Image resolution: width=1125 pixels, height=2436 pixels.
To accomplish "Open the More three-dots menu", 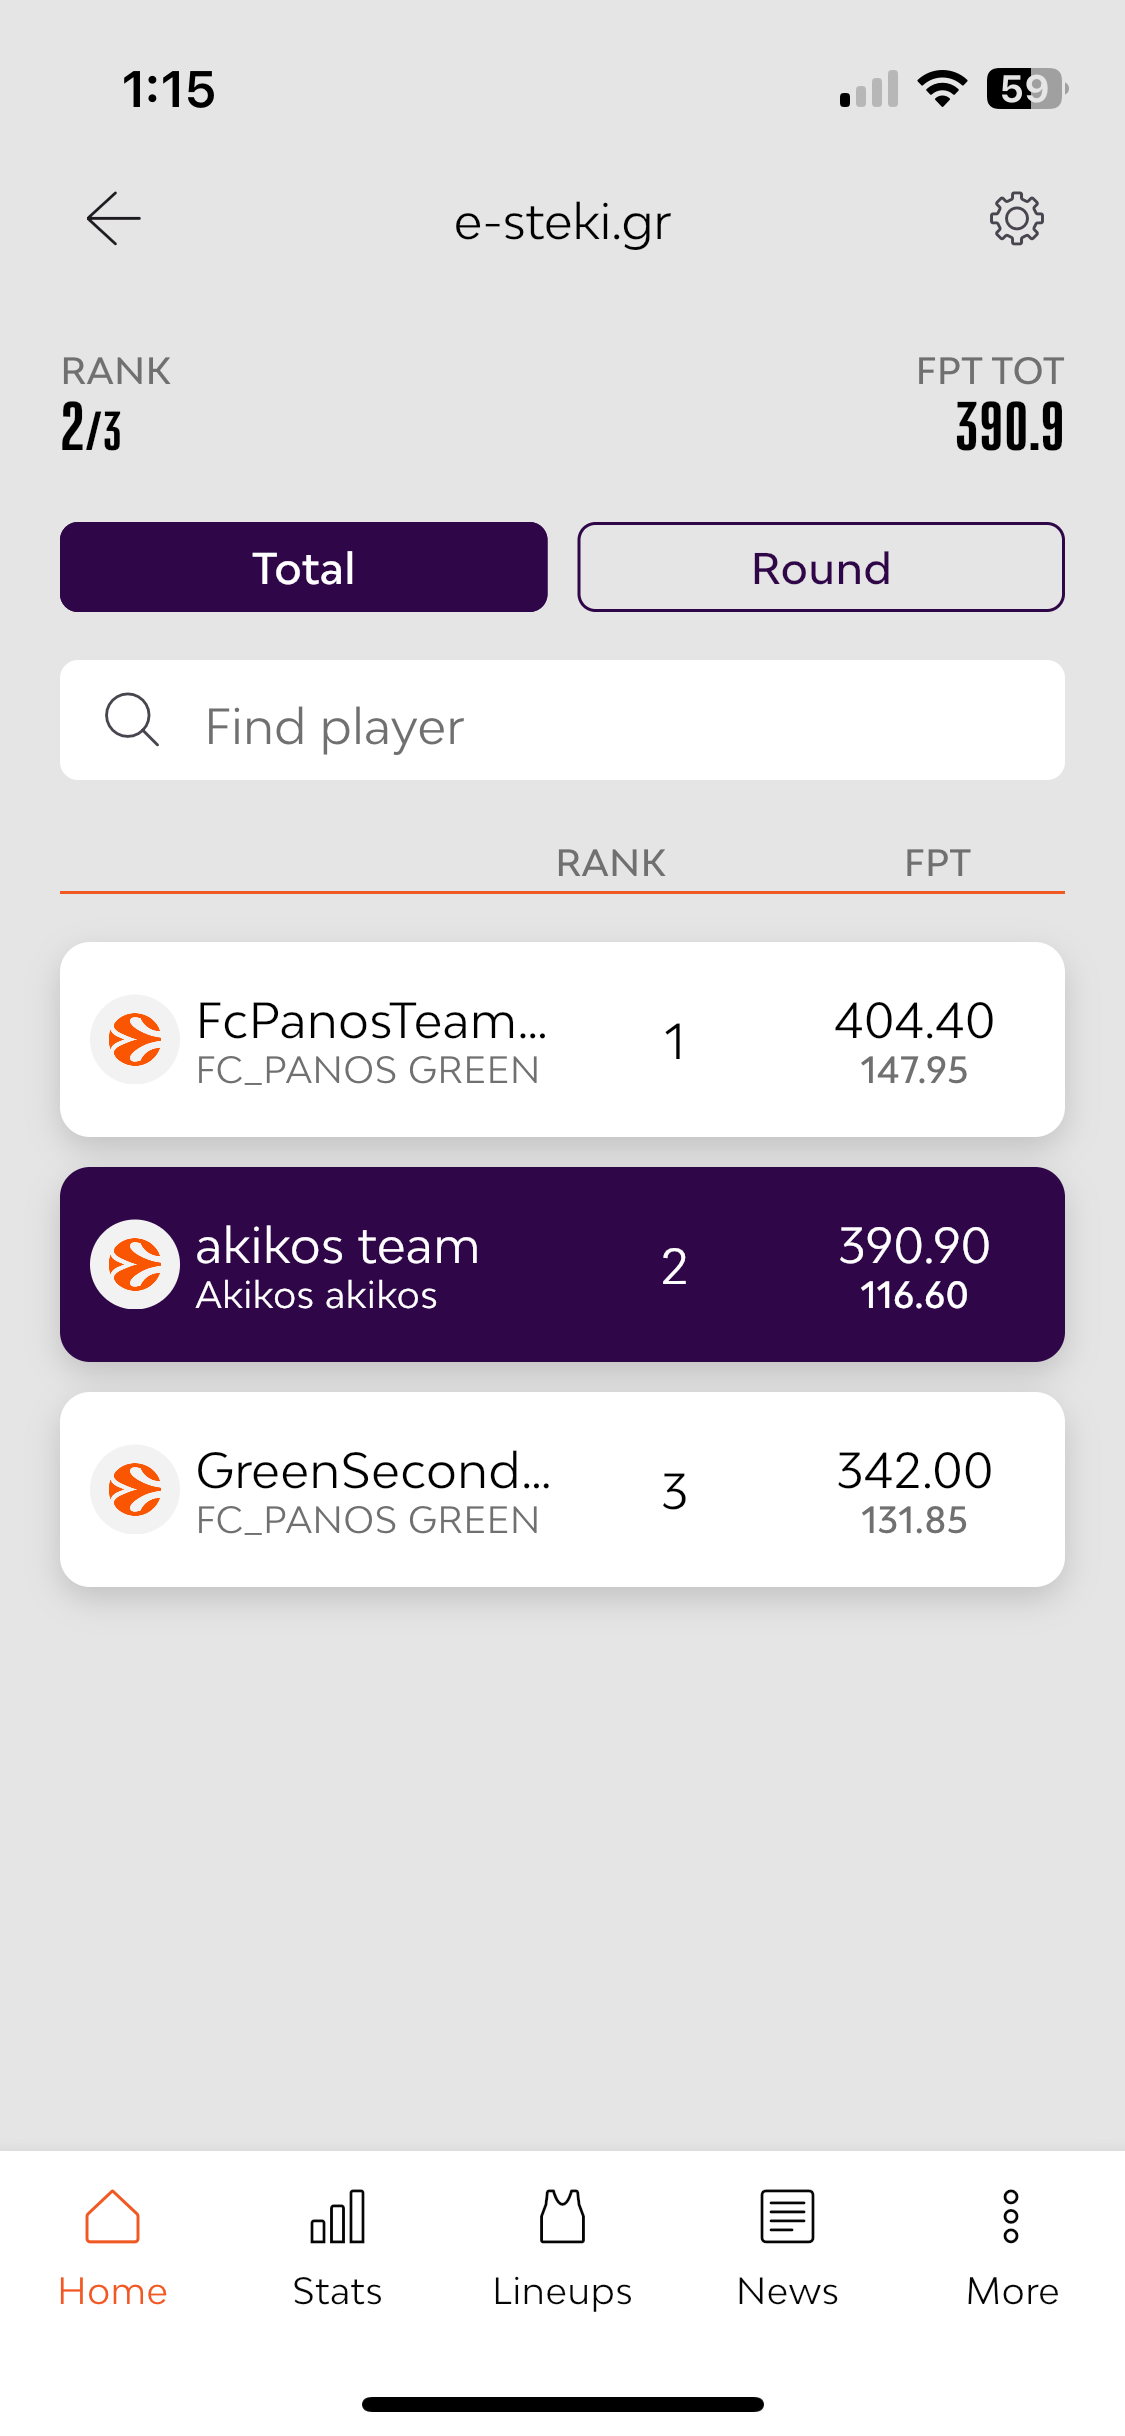I will (1011, 2216).
